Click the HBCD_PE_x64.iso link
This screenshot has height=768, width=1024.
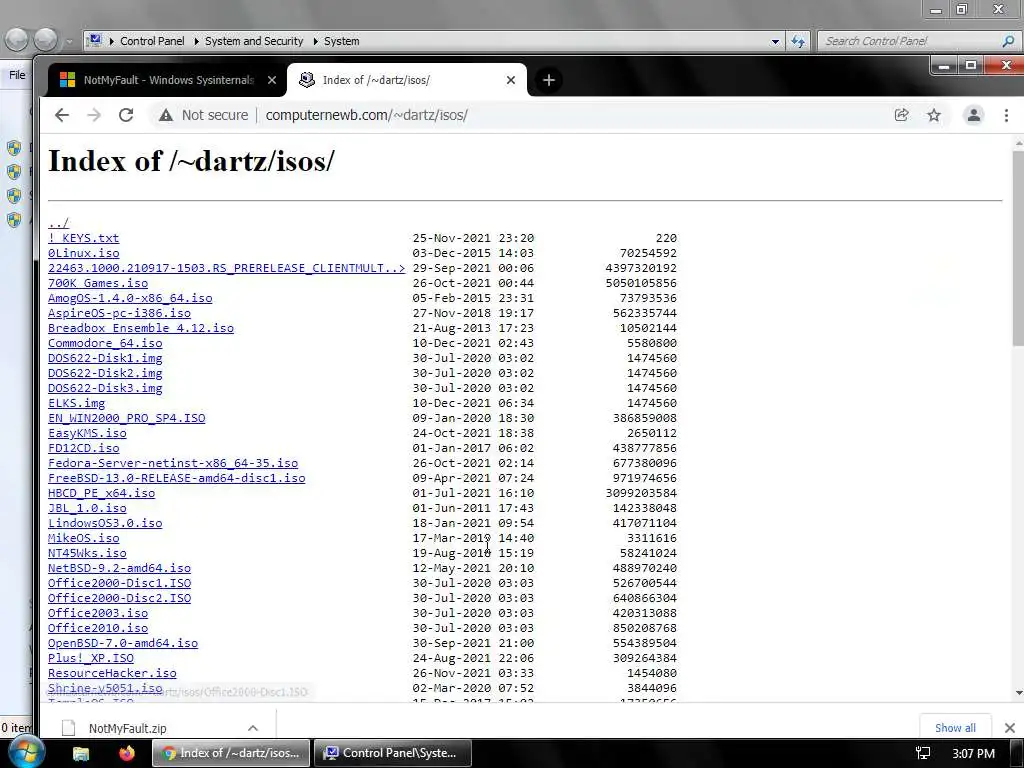pos(101,494)
